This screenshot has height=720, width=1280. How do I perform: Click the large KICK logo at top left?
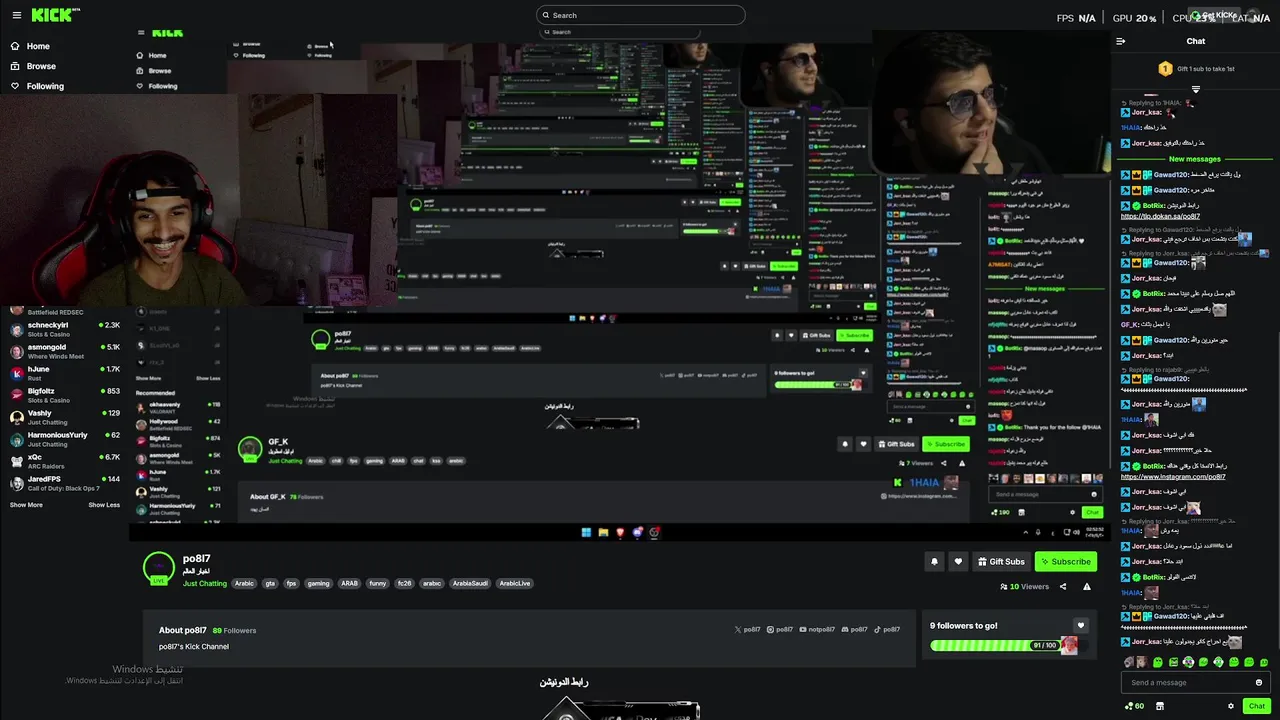tap(52, 15)
